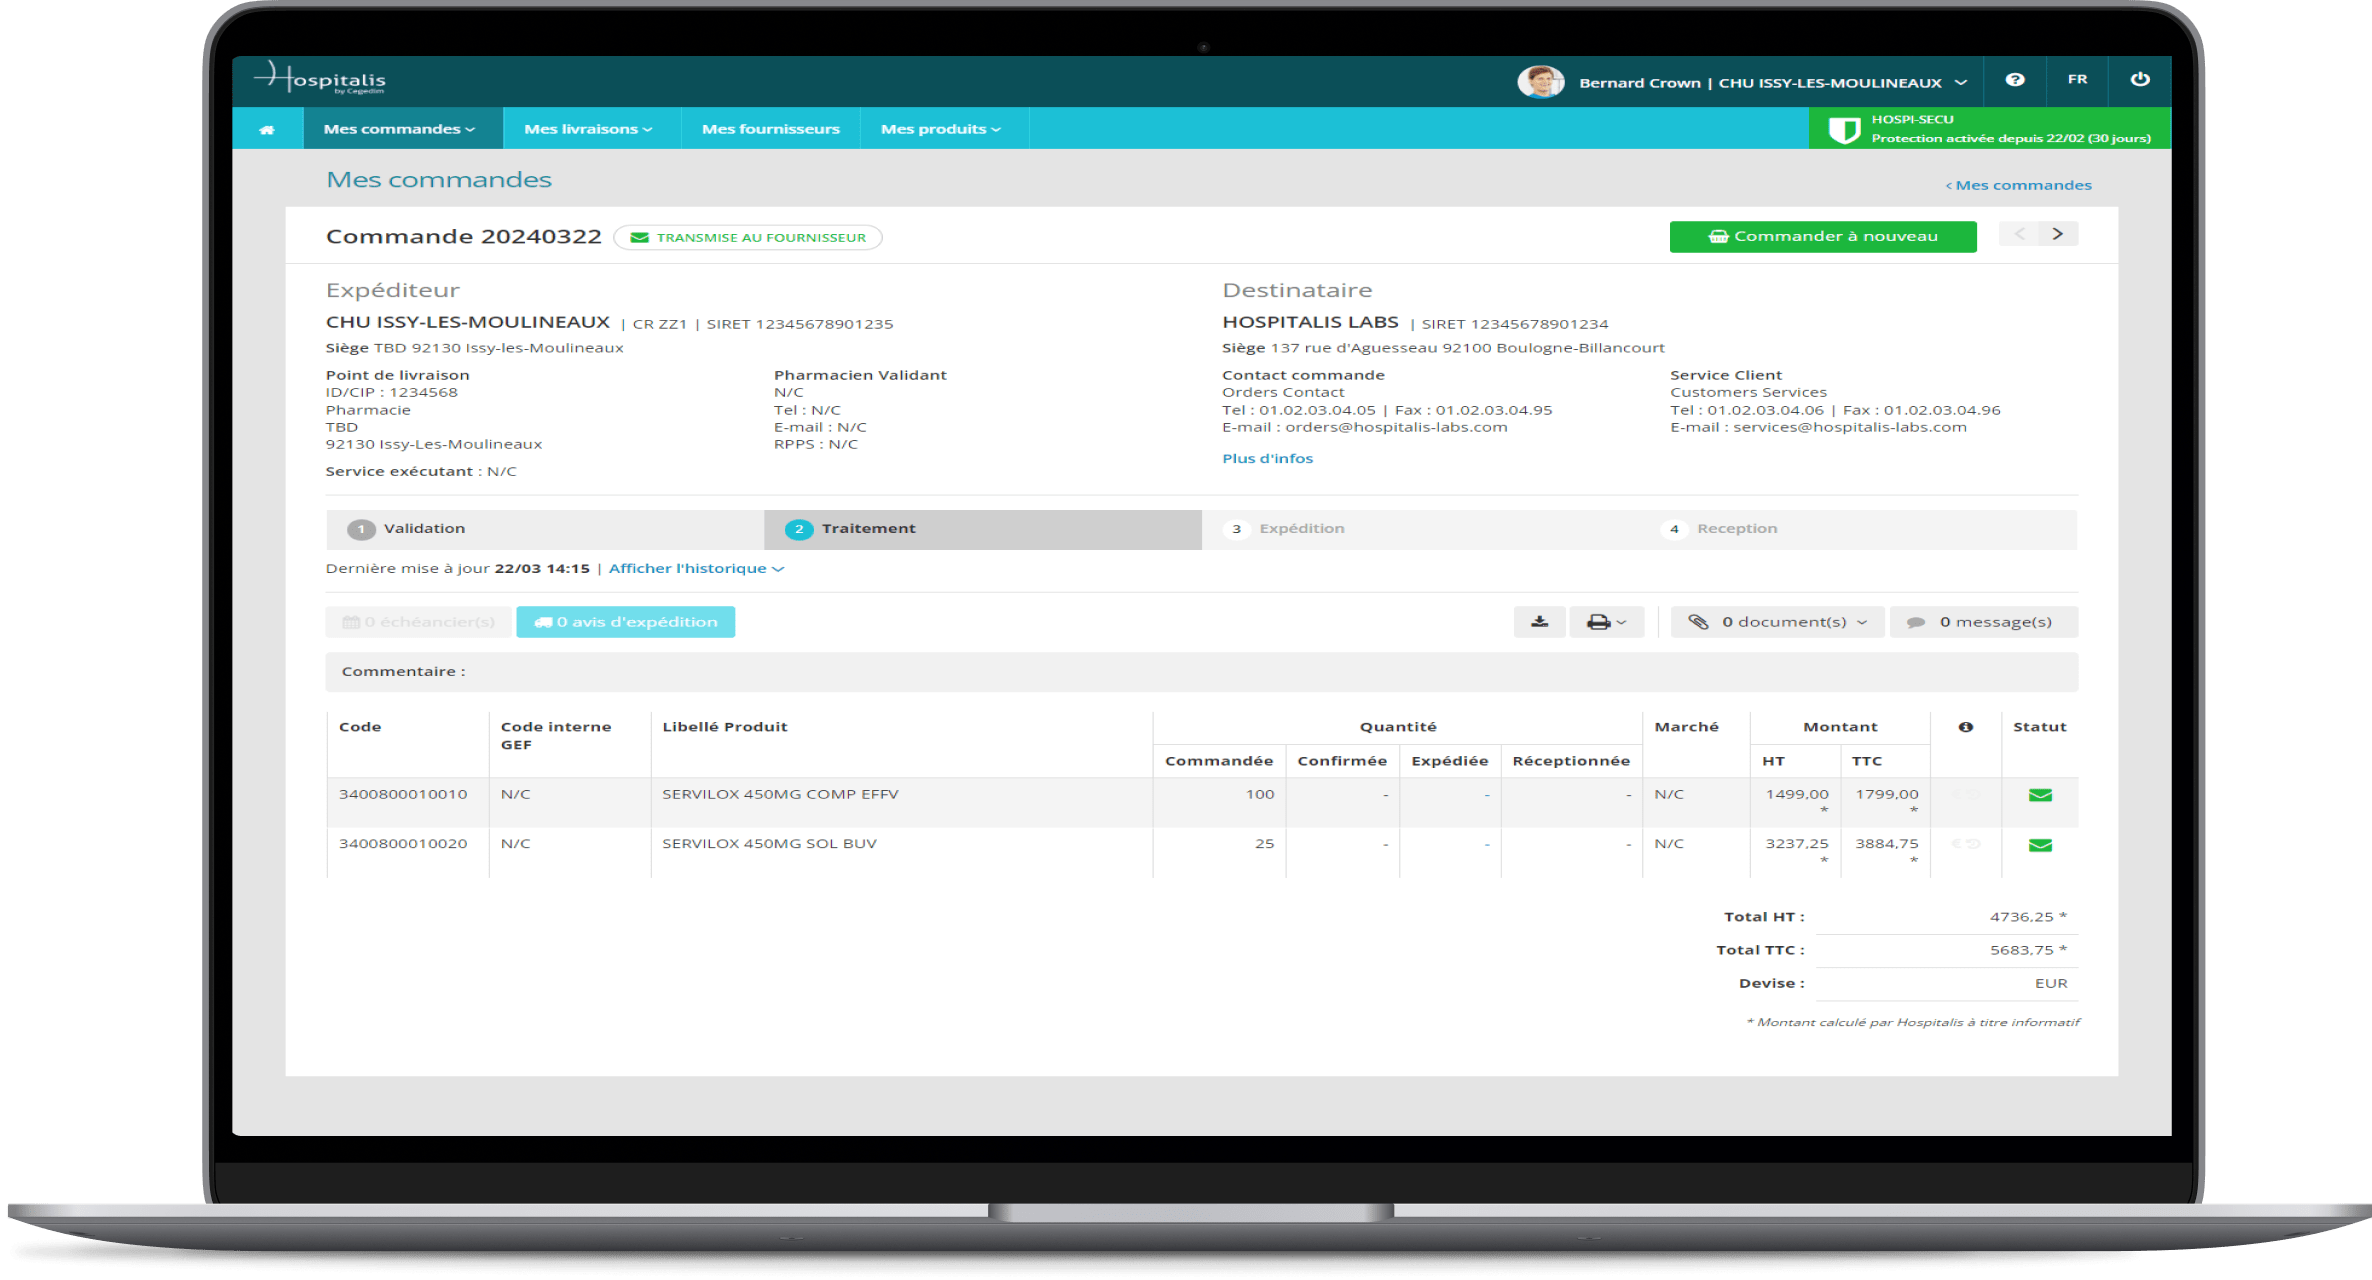Select the Validation step tab

coord(545,529)
